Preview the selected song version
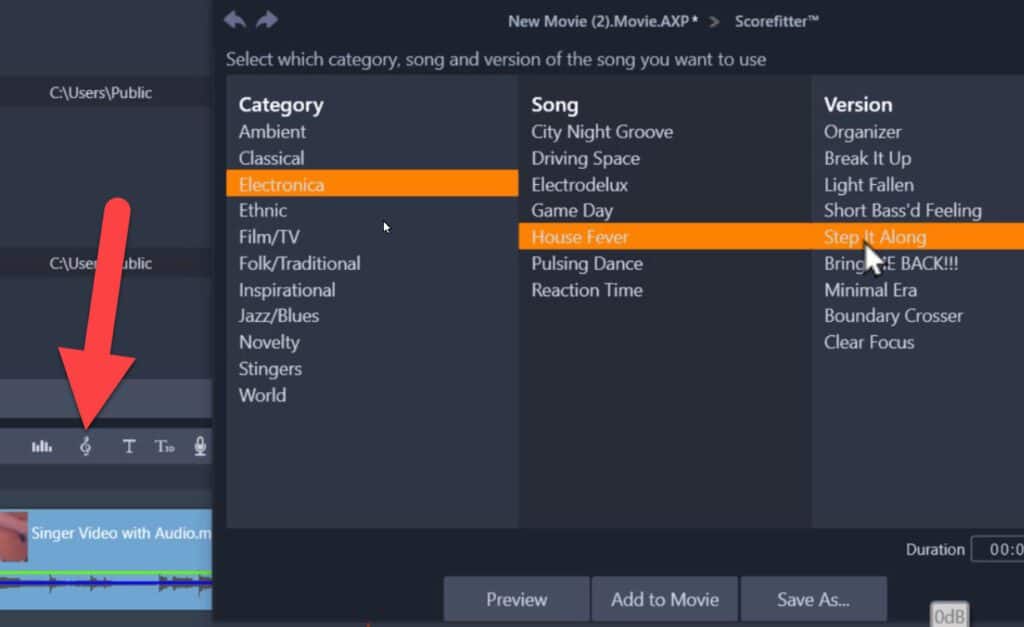 516,599
